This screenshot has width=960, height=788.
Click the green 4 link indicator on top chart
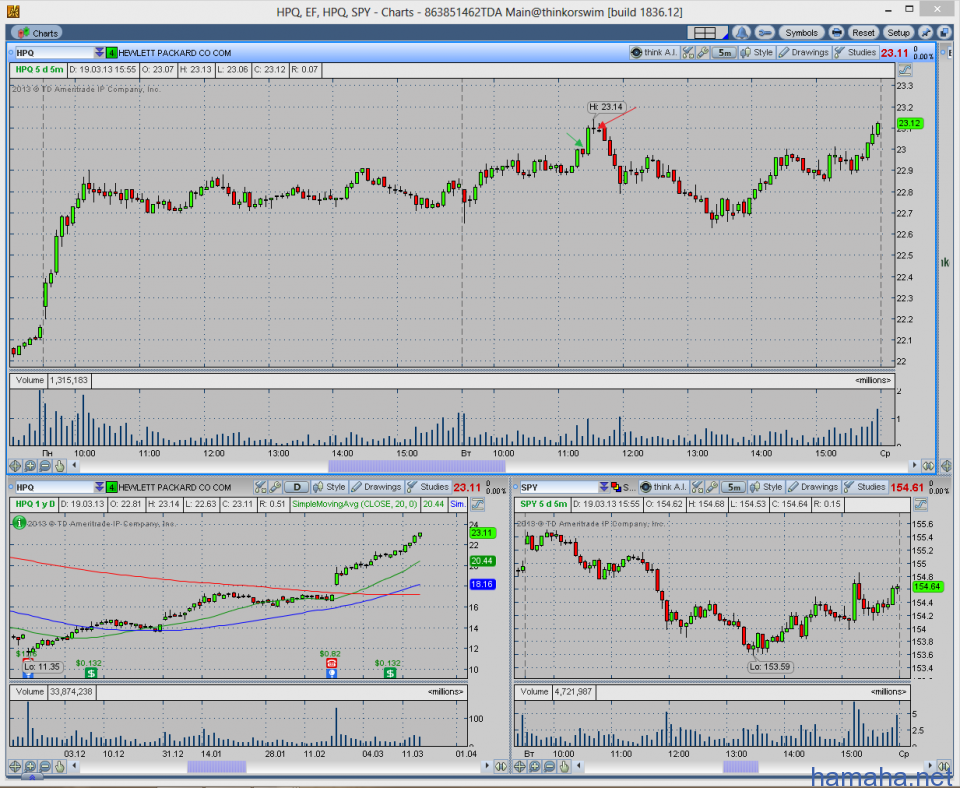(x=111, y=53)
